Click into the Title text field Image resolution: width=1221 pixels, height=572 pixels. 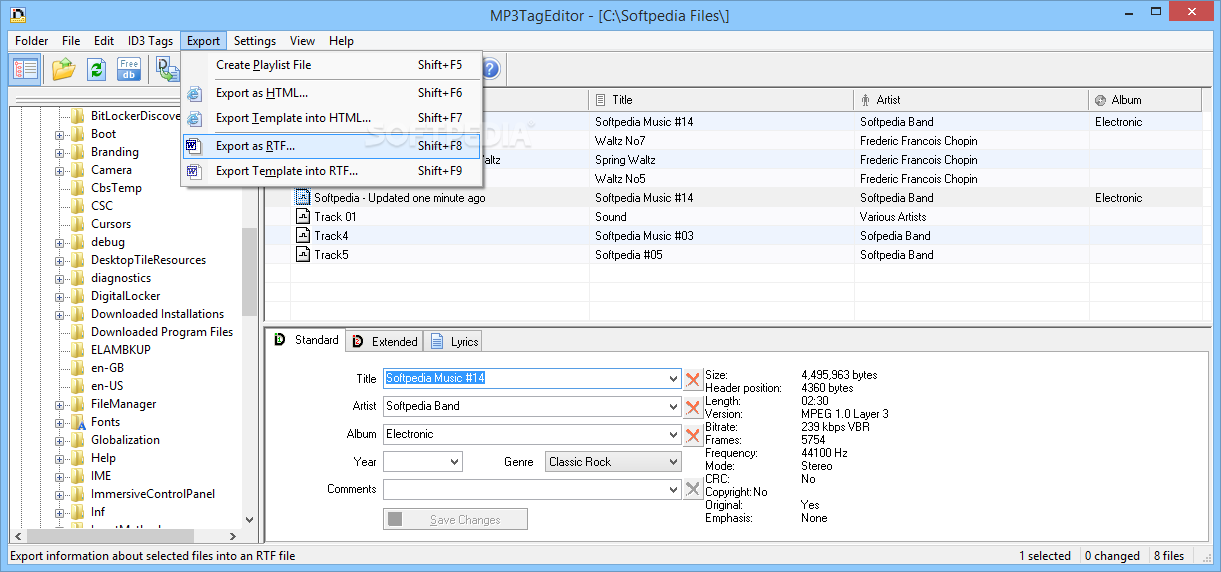pyautogui.click(x=523, y=379)
